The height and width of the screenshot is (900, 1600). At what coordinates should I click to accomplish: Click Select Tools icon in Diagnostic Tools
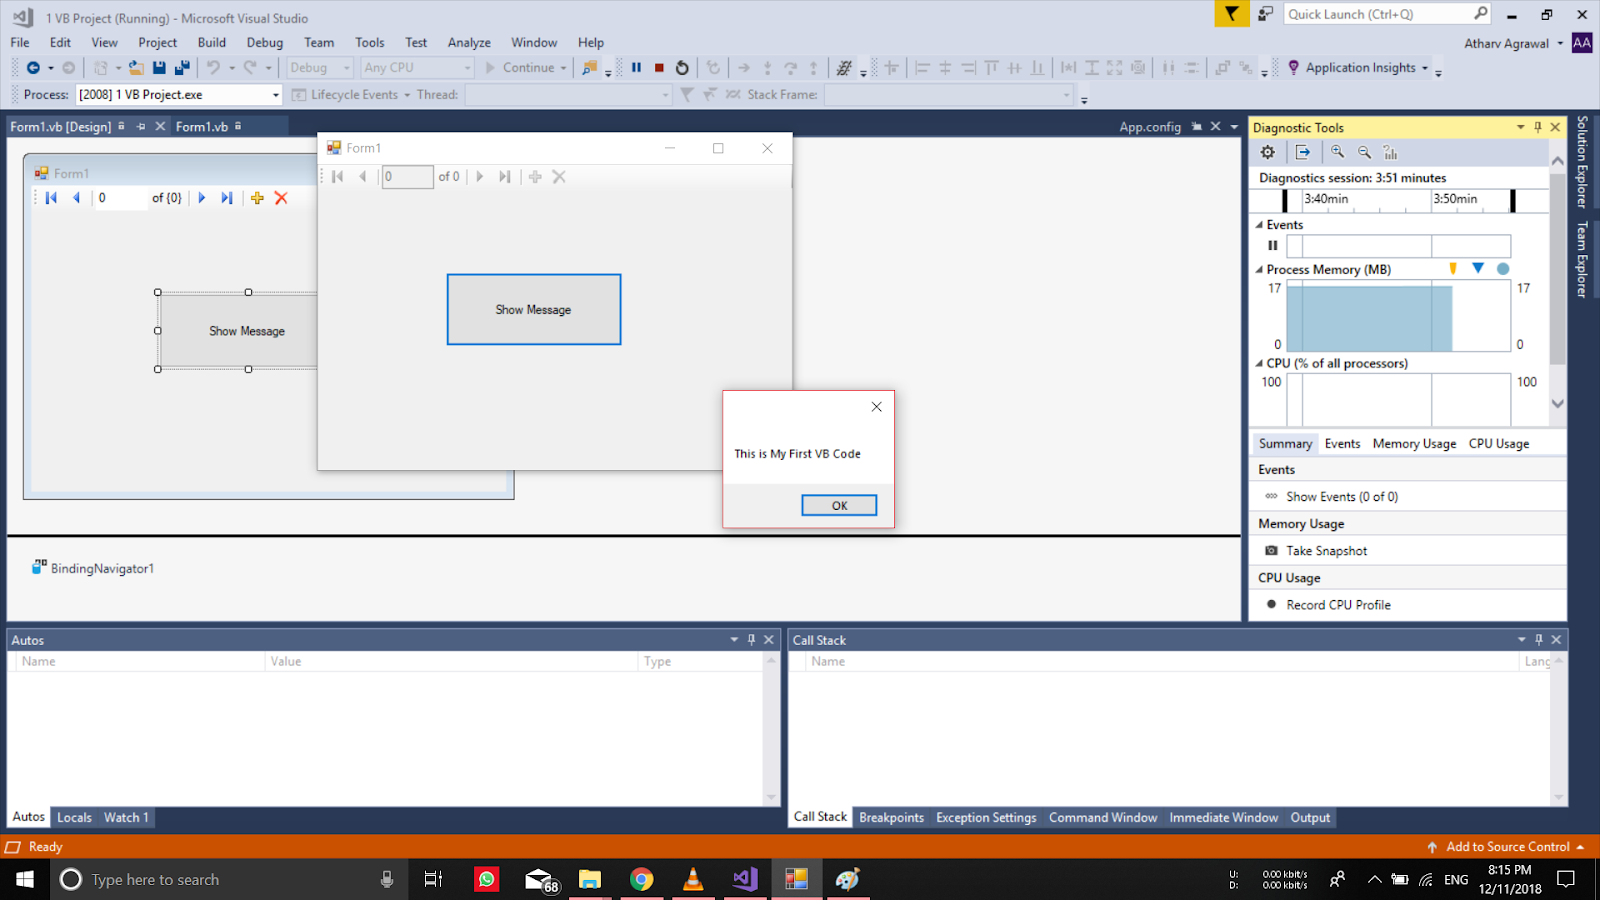pyautogui.click(x=1302, y=152)
